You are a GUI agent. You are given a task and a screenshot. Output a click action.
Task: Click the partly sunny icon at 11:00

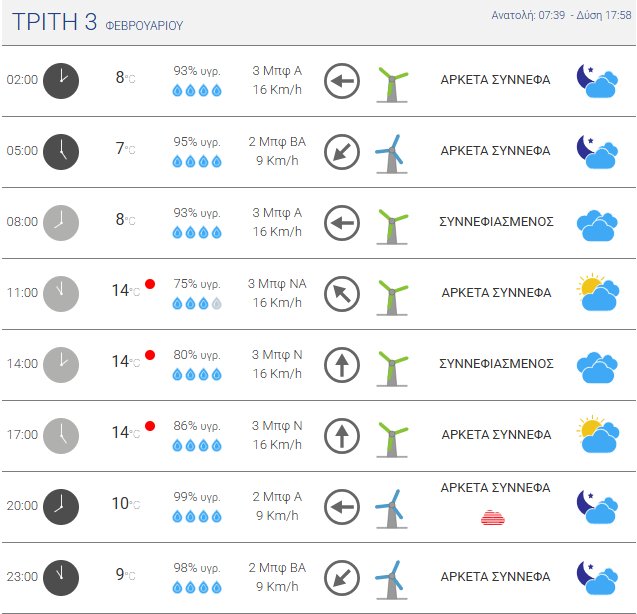pyautogui.click(x=596, y=293)
